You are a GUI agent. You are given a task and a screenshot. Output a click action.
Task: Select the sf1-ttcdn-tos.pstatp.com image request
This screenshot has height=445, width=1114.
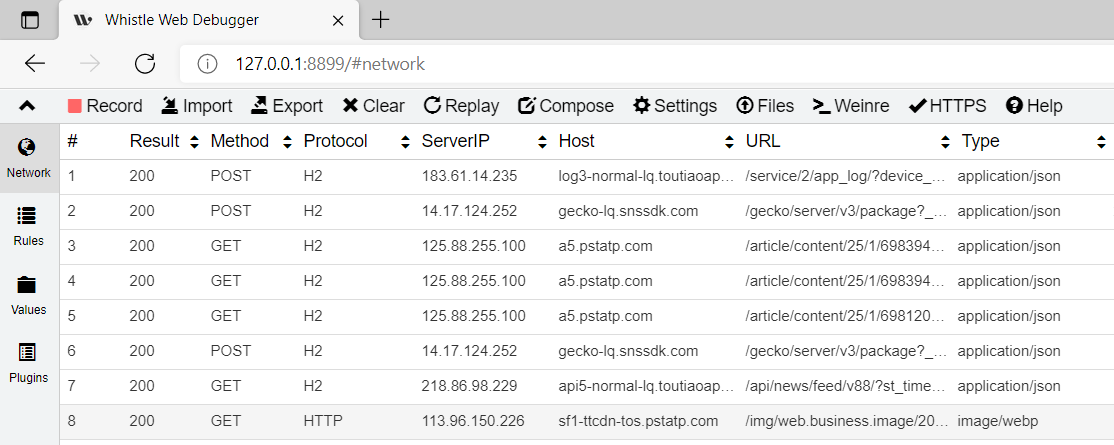pos(587,421)
